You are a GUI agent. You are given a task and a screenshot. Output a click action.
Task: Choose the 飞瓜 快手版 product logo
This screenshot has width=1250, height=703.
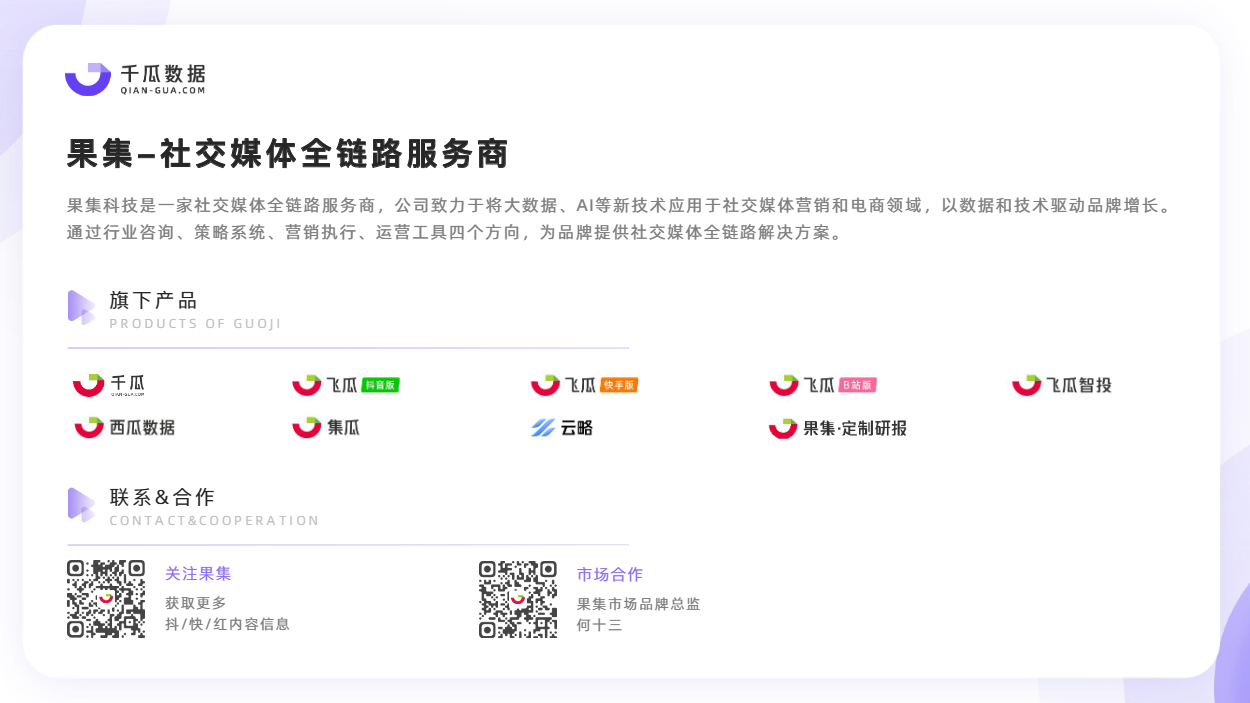(x=584, y=385)
